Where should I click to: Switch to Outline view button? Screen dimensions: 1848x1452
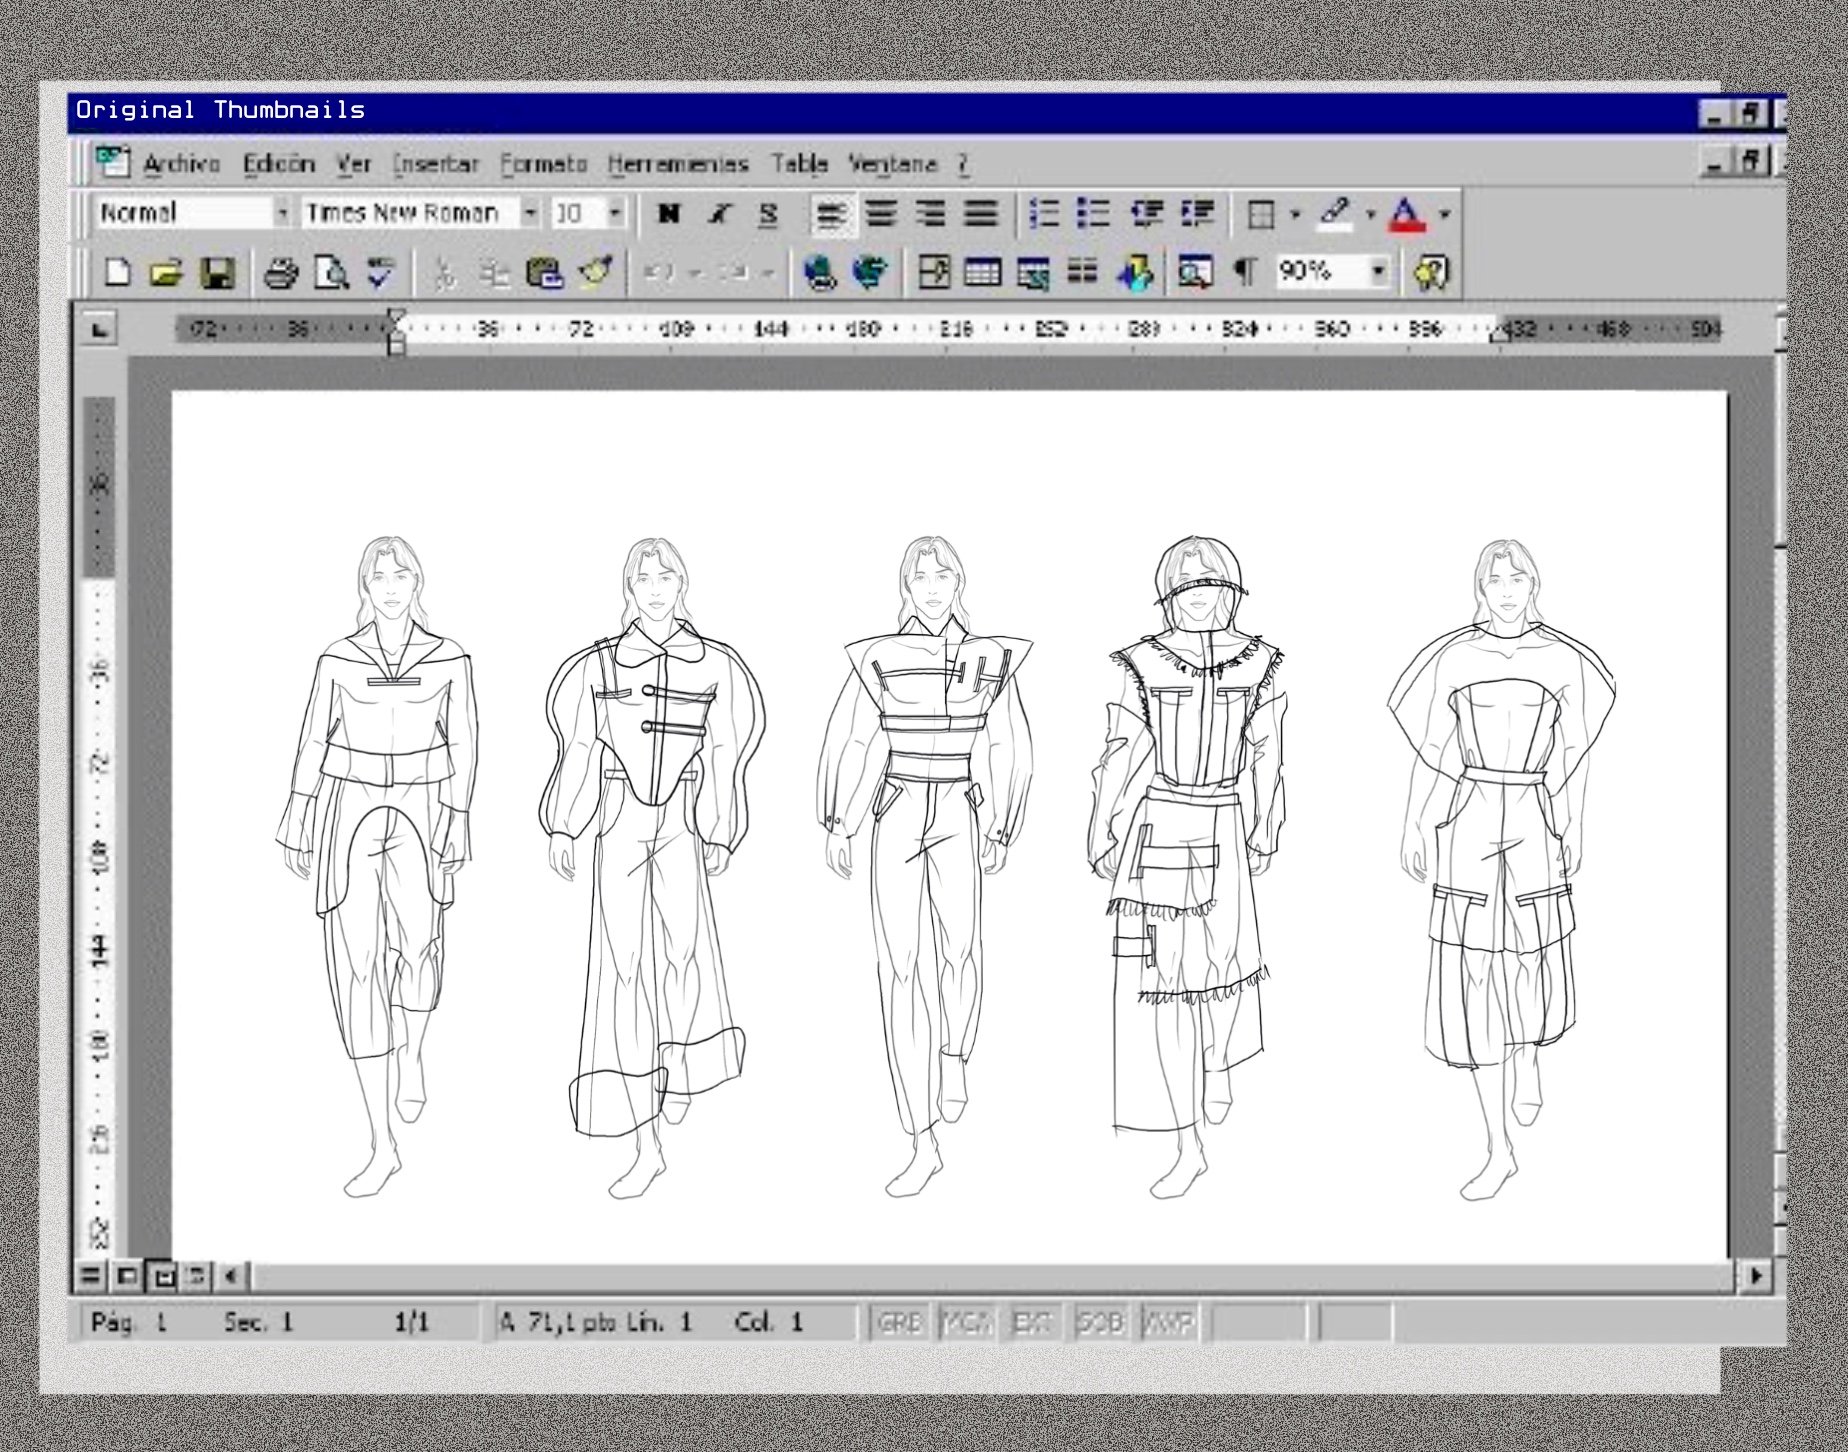click(197, 1276)
